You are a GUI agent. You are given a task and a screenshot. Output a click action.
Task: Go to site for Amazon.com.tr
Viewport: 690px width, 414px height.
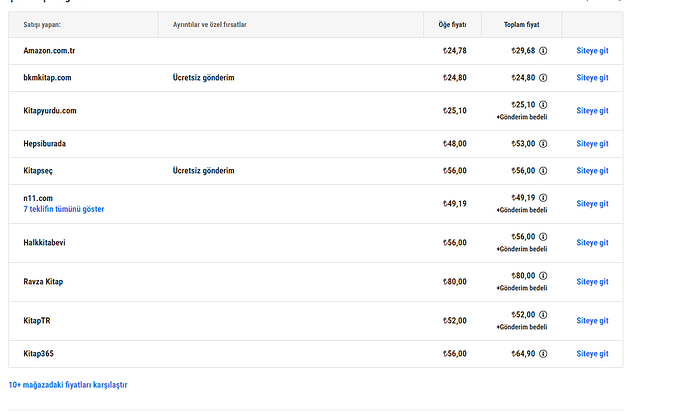592,51
